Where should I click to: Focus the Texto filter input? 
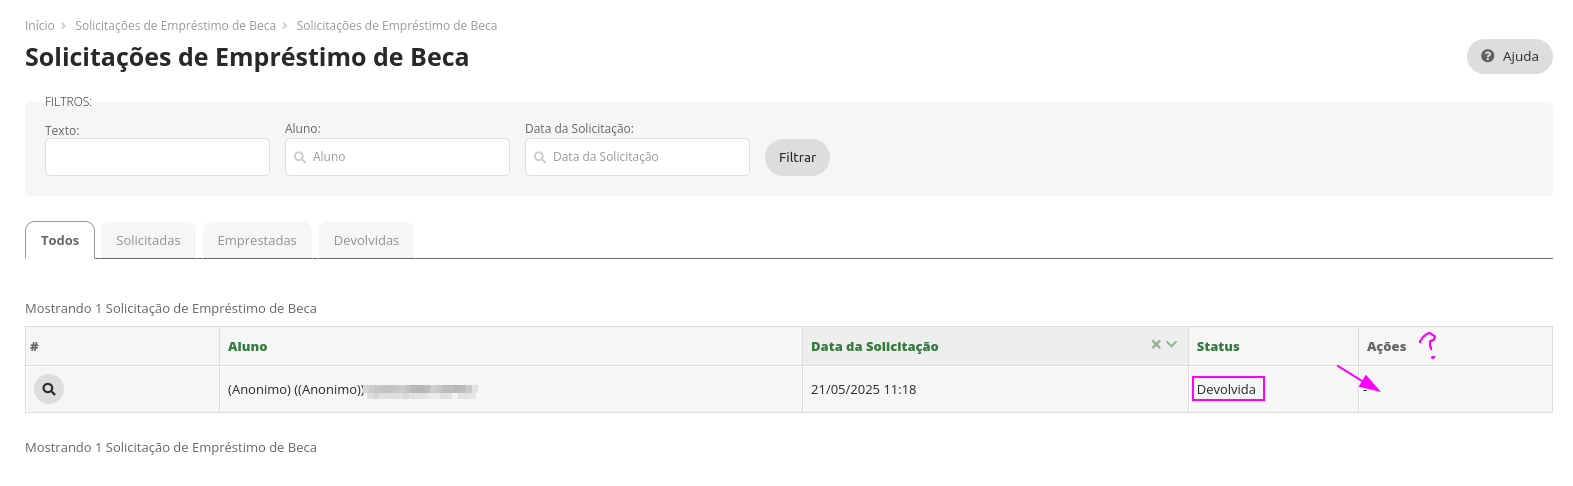(x=157, y=157)
